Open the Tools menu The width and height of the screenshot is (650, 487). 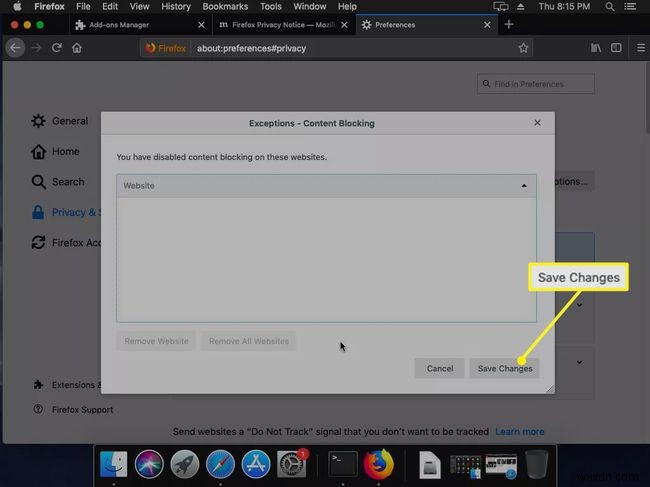click(271, 6)
